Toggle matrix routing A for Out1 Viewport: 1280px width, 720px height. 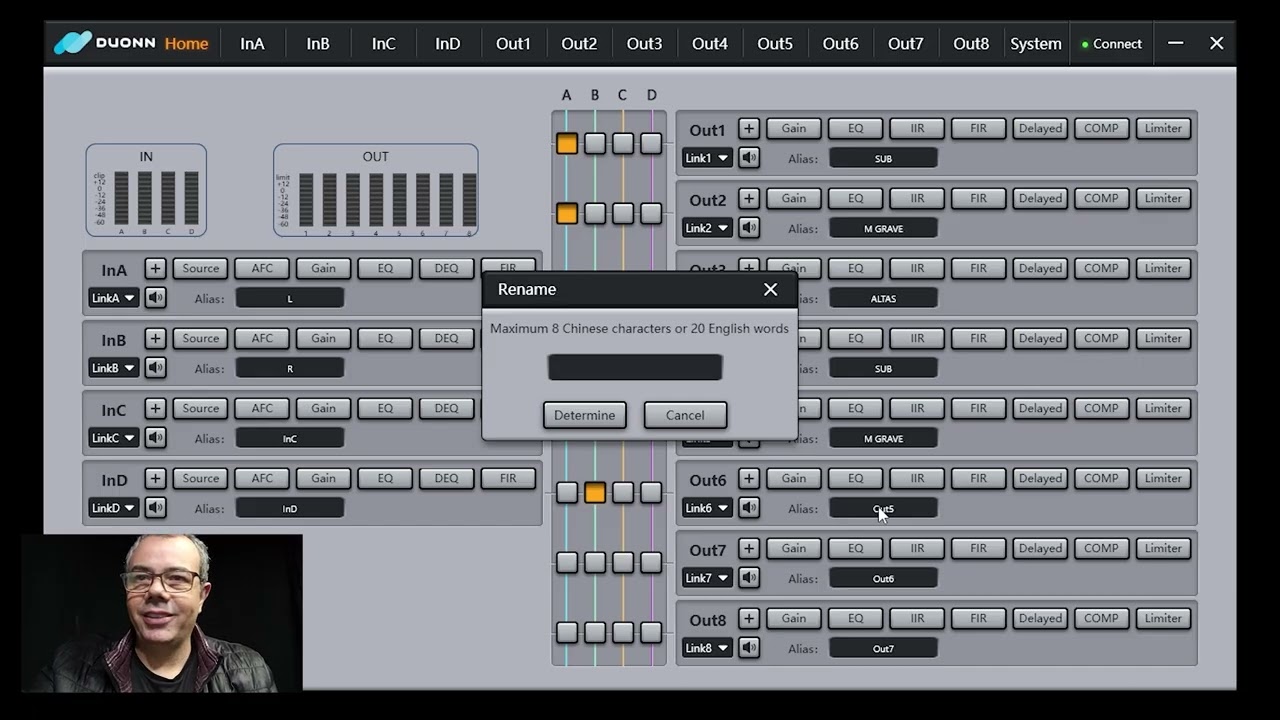point(567,143)
